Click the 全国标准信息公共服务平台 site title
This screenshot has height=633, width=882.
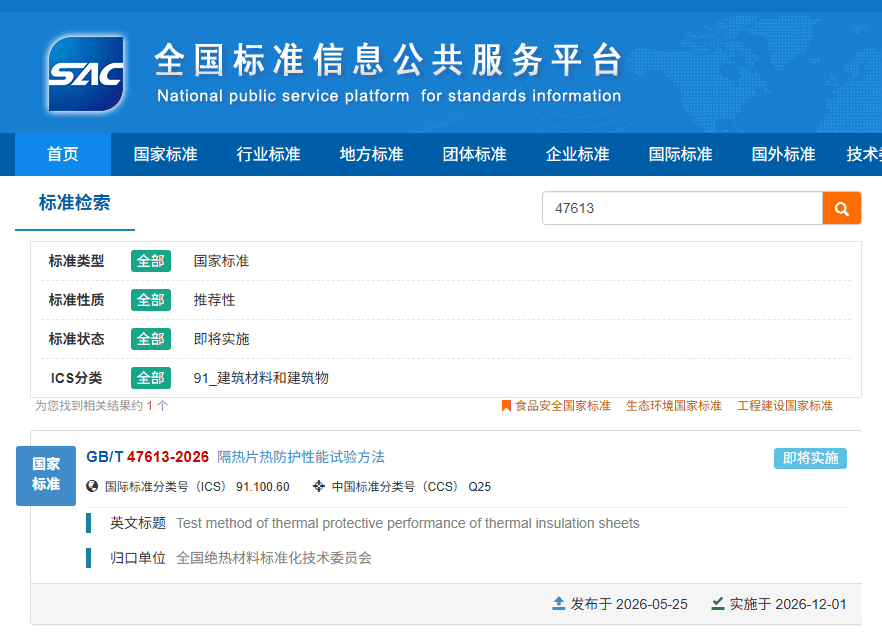(x=388, y=60)
